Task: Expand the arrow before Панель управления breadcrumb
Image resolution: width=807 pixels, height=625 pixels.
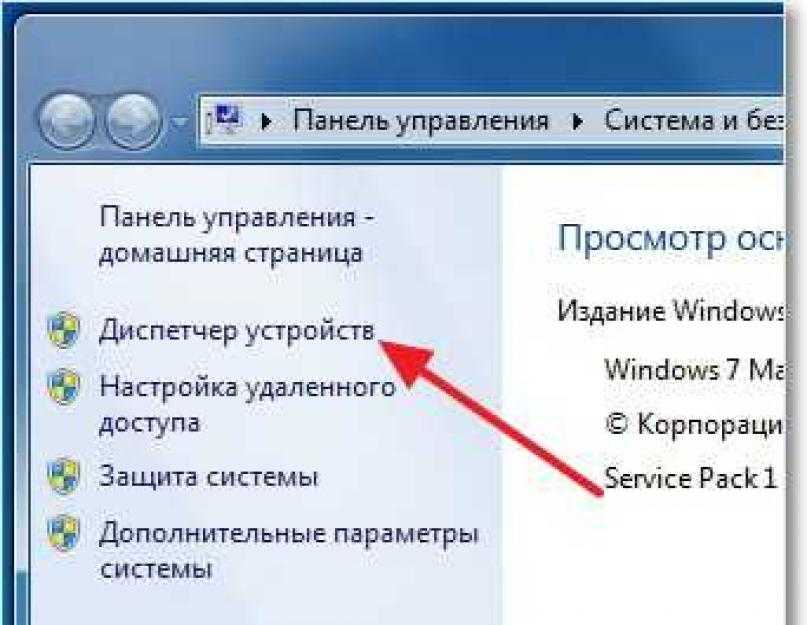Action: (x=266, y=121)
